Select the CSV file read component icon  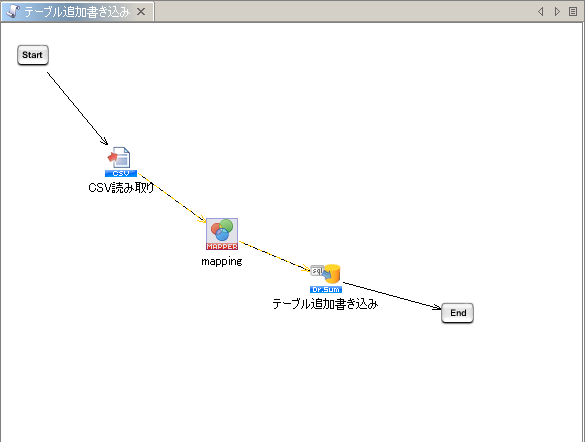pyautogui.click(x=121, y=162)
